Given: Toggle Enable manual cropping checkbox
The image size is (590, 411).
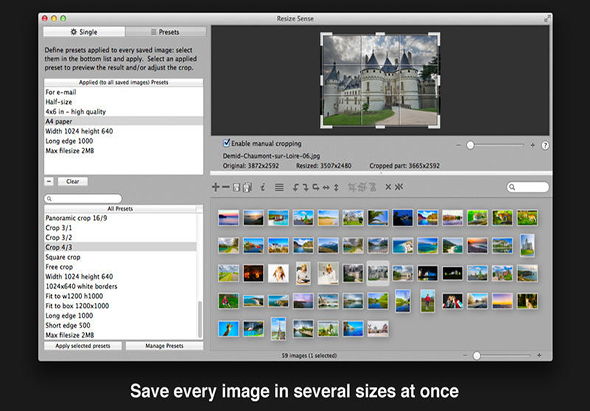Looking at the screenshot, I should pos(227,143).
